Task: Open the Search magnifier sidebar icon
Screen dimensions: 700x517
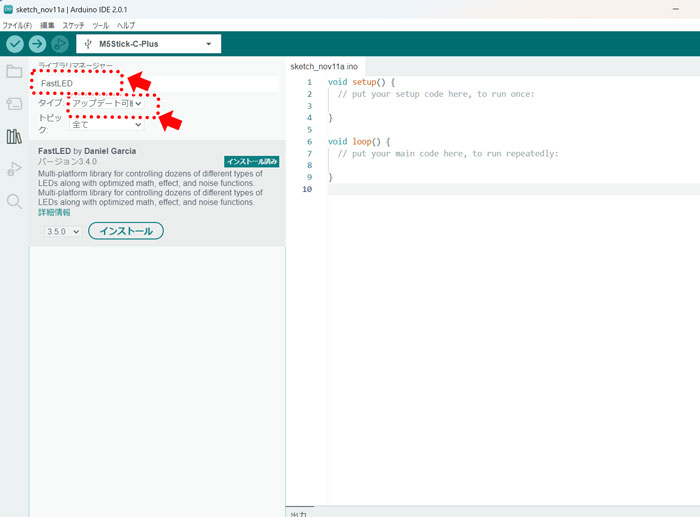Action: click(14, 201)
